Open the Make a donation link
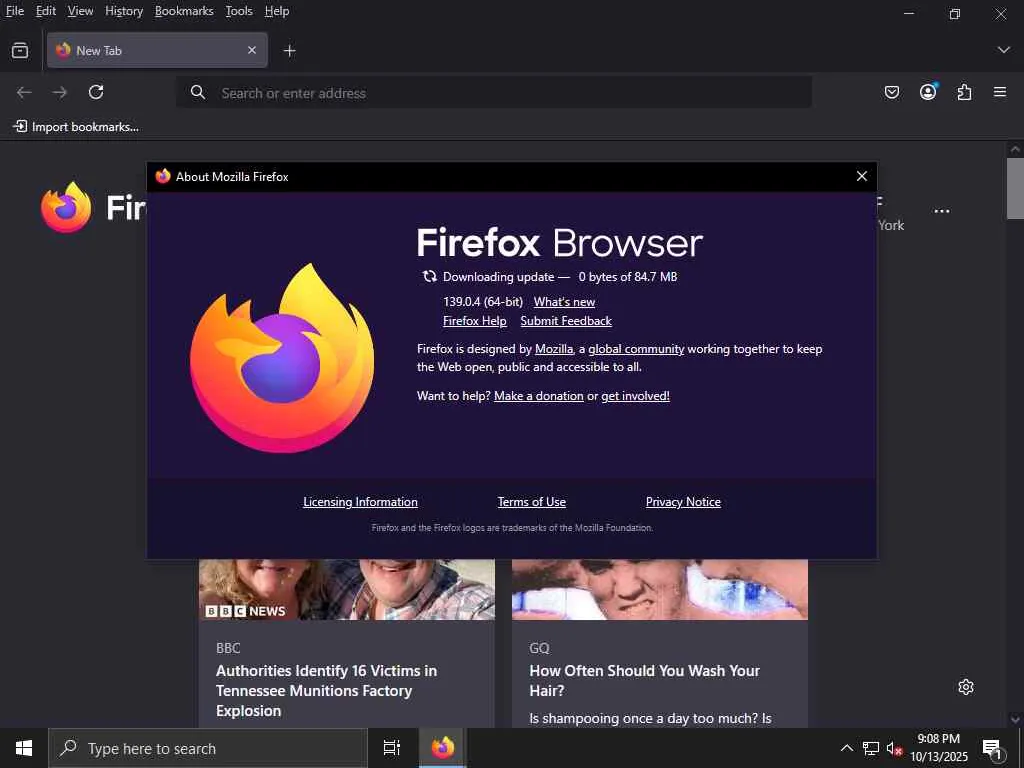Viewport: 1024px width, 768px height. [x=539, y=396]
